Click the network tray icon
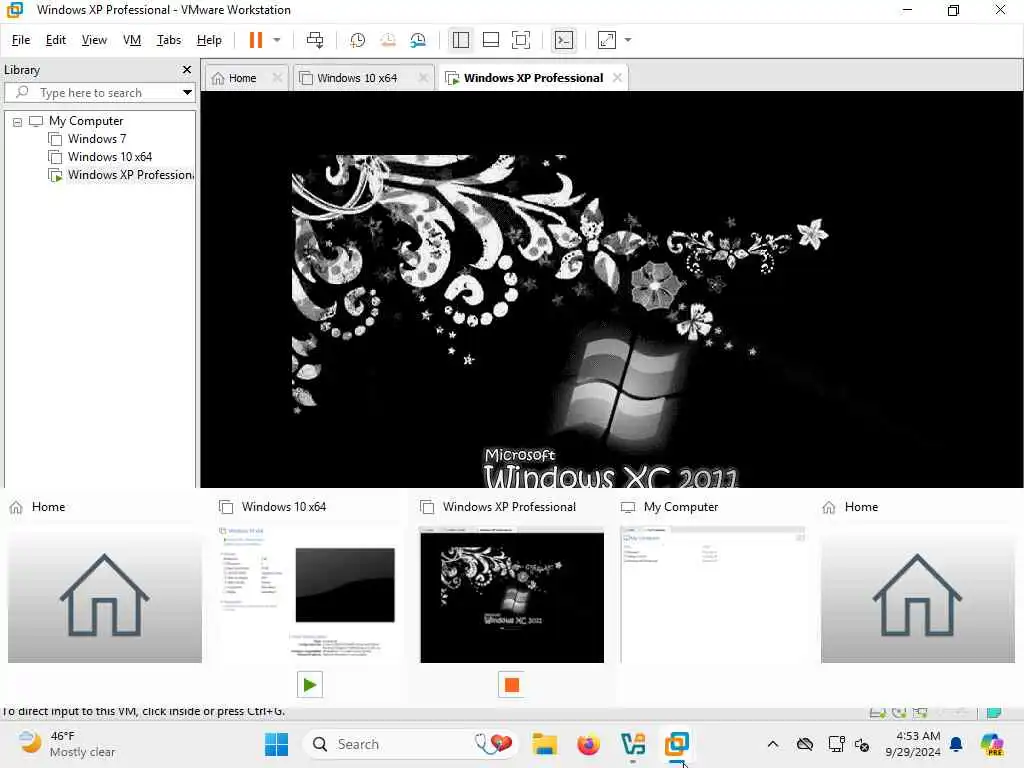1024x768 pixels. point(836,744)
